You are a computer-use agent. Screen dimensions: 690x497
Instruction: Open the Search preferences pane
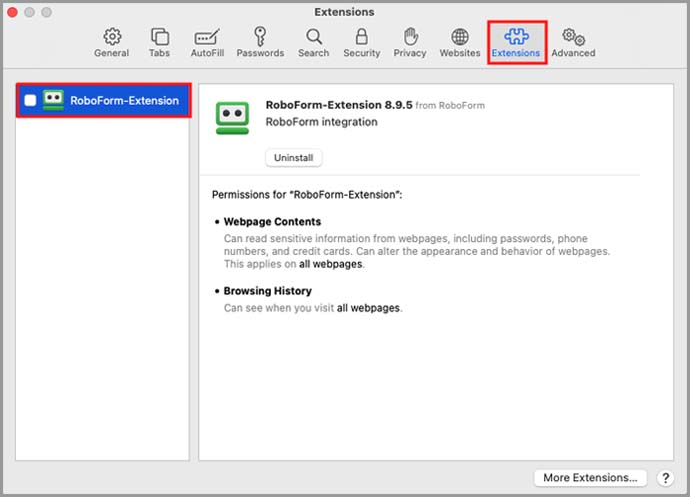[x=313, y=43]
